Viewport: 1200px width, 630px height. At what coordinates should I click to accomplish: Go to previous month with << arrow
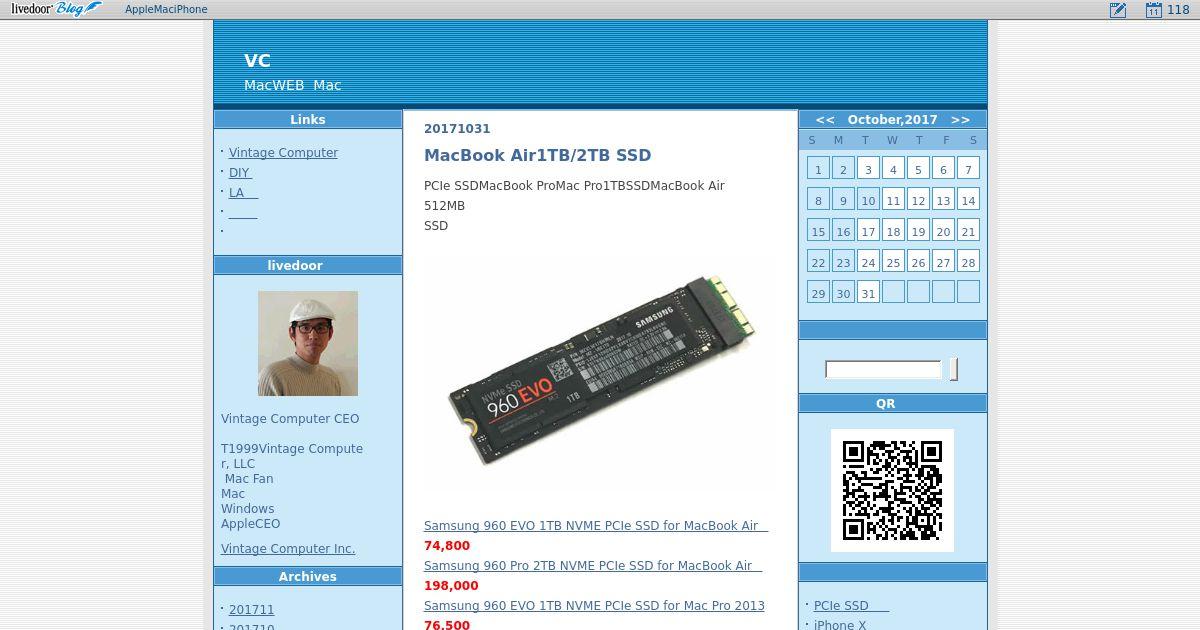point(825,120)
